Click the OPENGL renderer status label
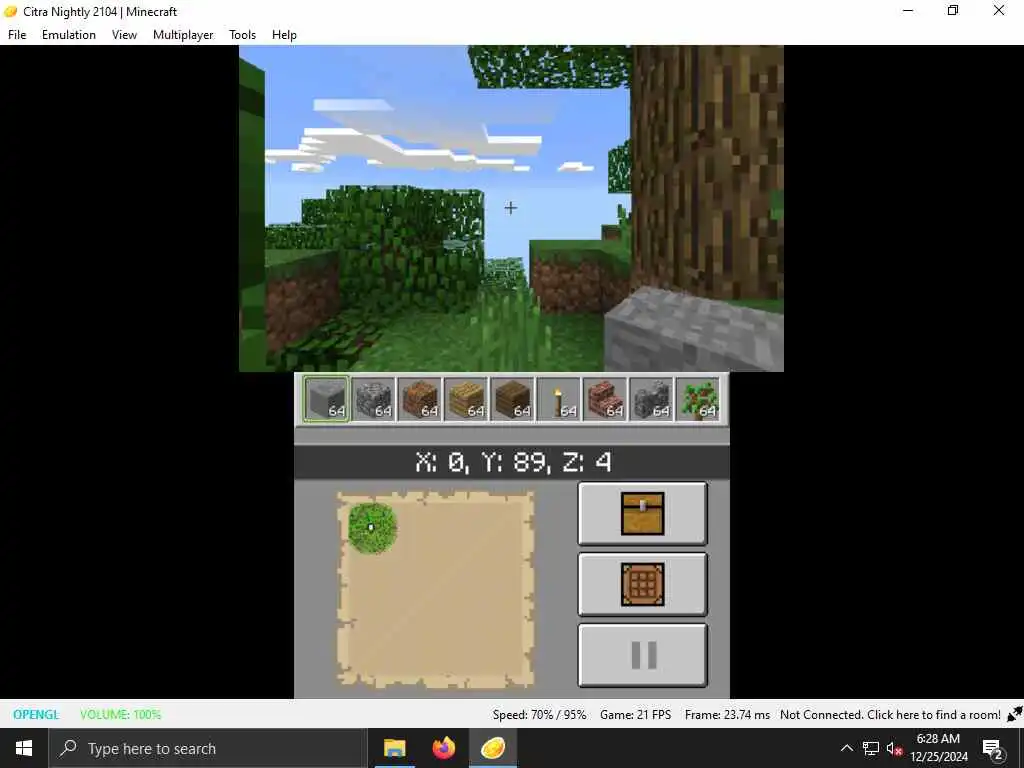The height and width of the screenshot is (768, 1024). [36, 714]
